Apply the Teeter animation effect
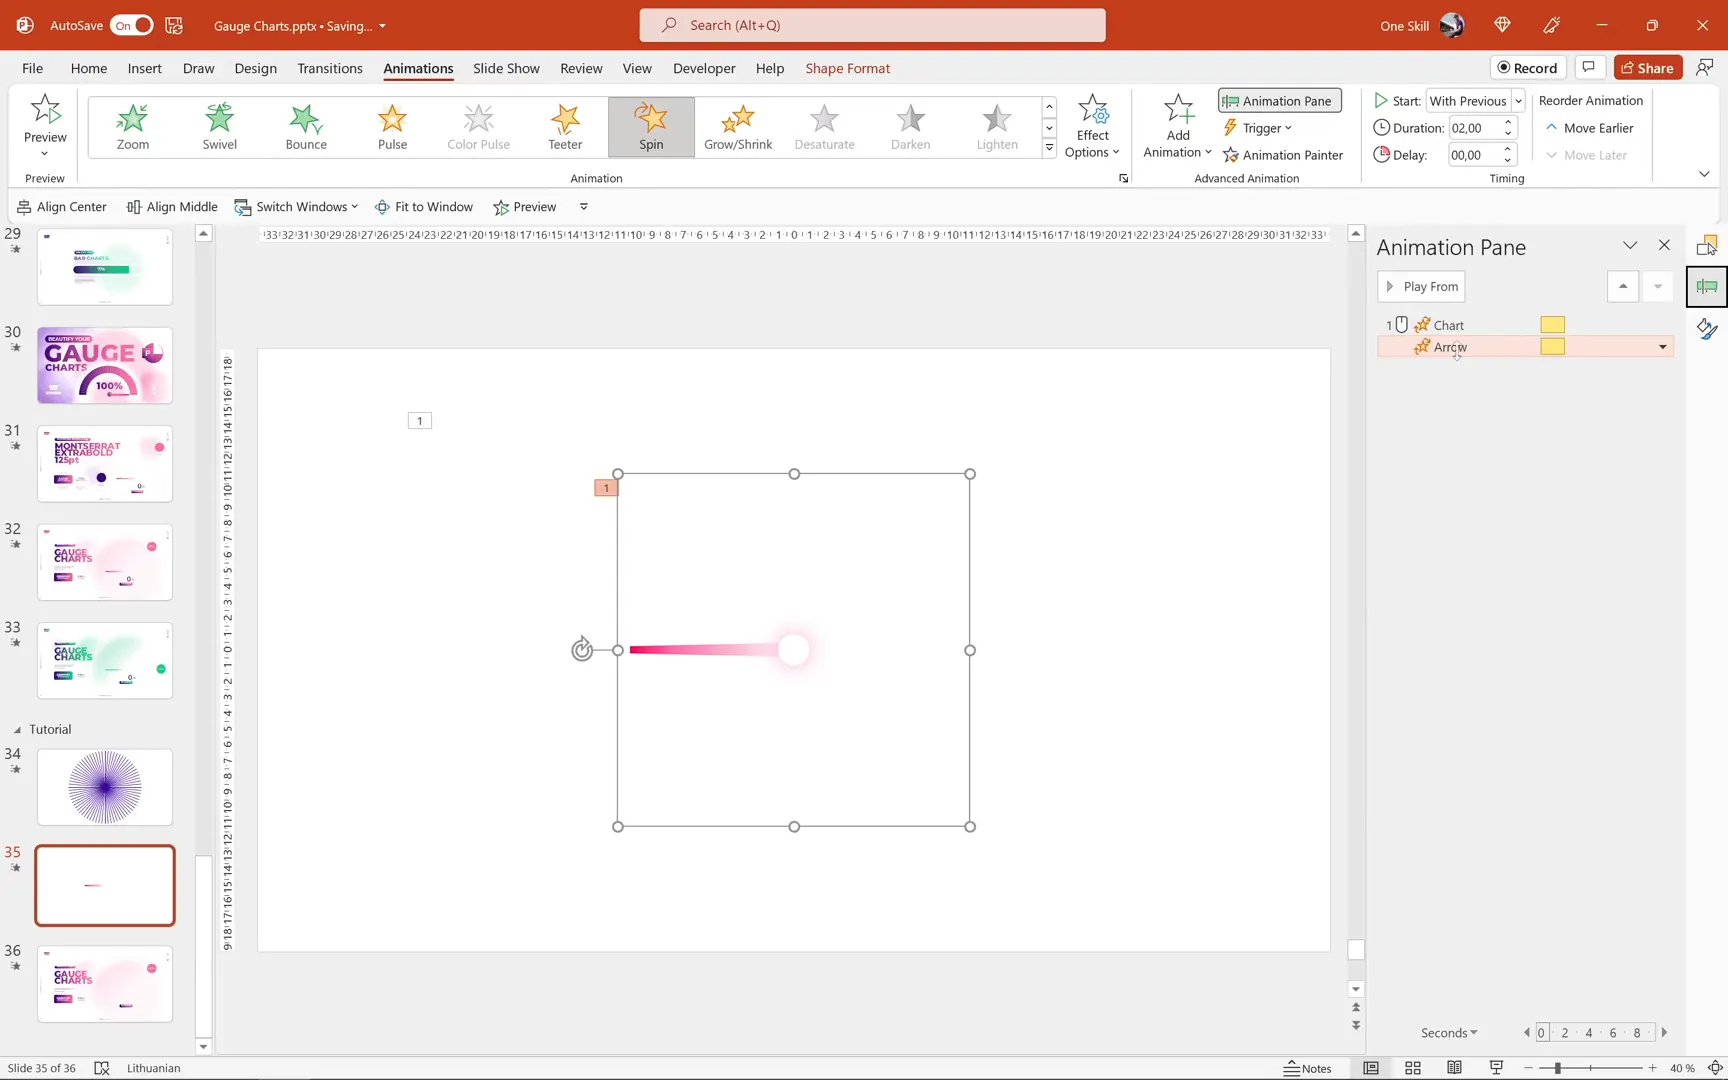Image resolution: width=1728 pixels, height=1080 pixels. (x=565, y=126)
